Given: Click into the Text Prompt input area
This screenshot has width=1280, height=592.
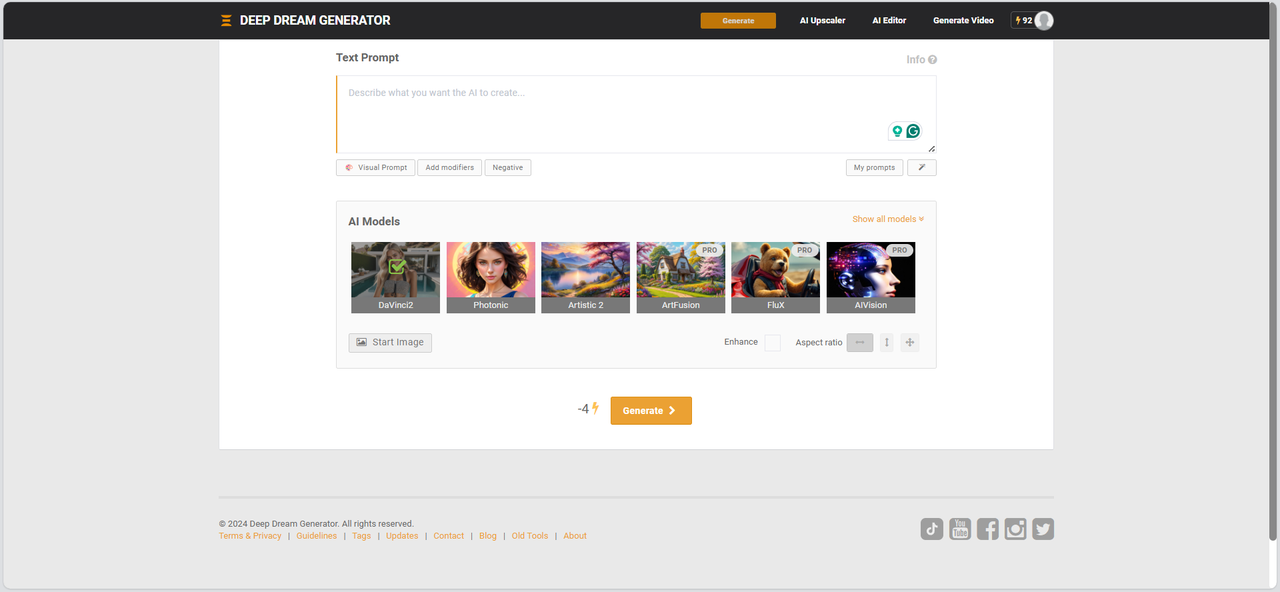Looking at the screenshot, I should click(636, 114).
